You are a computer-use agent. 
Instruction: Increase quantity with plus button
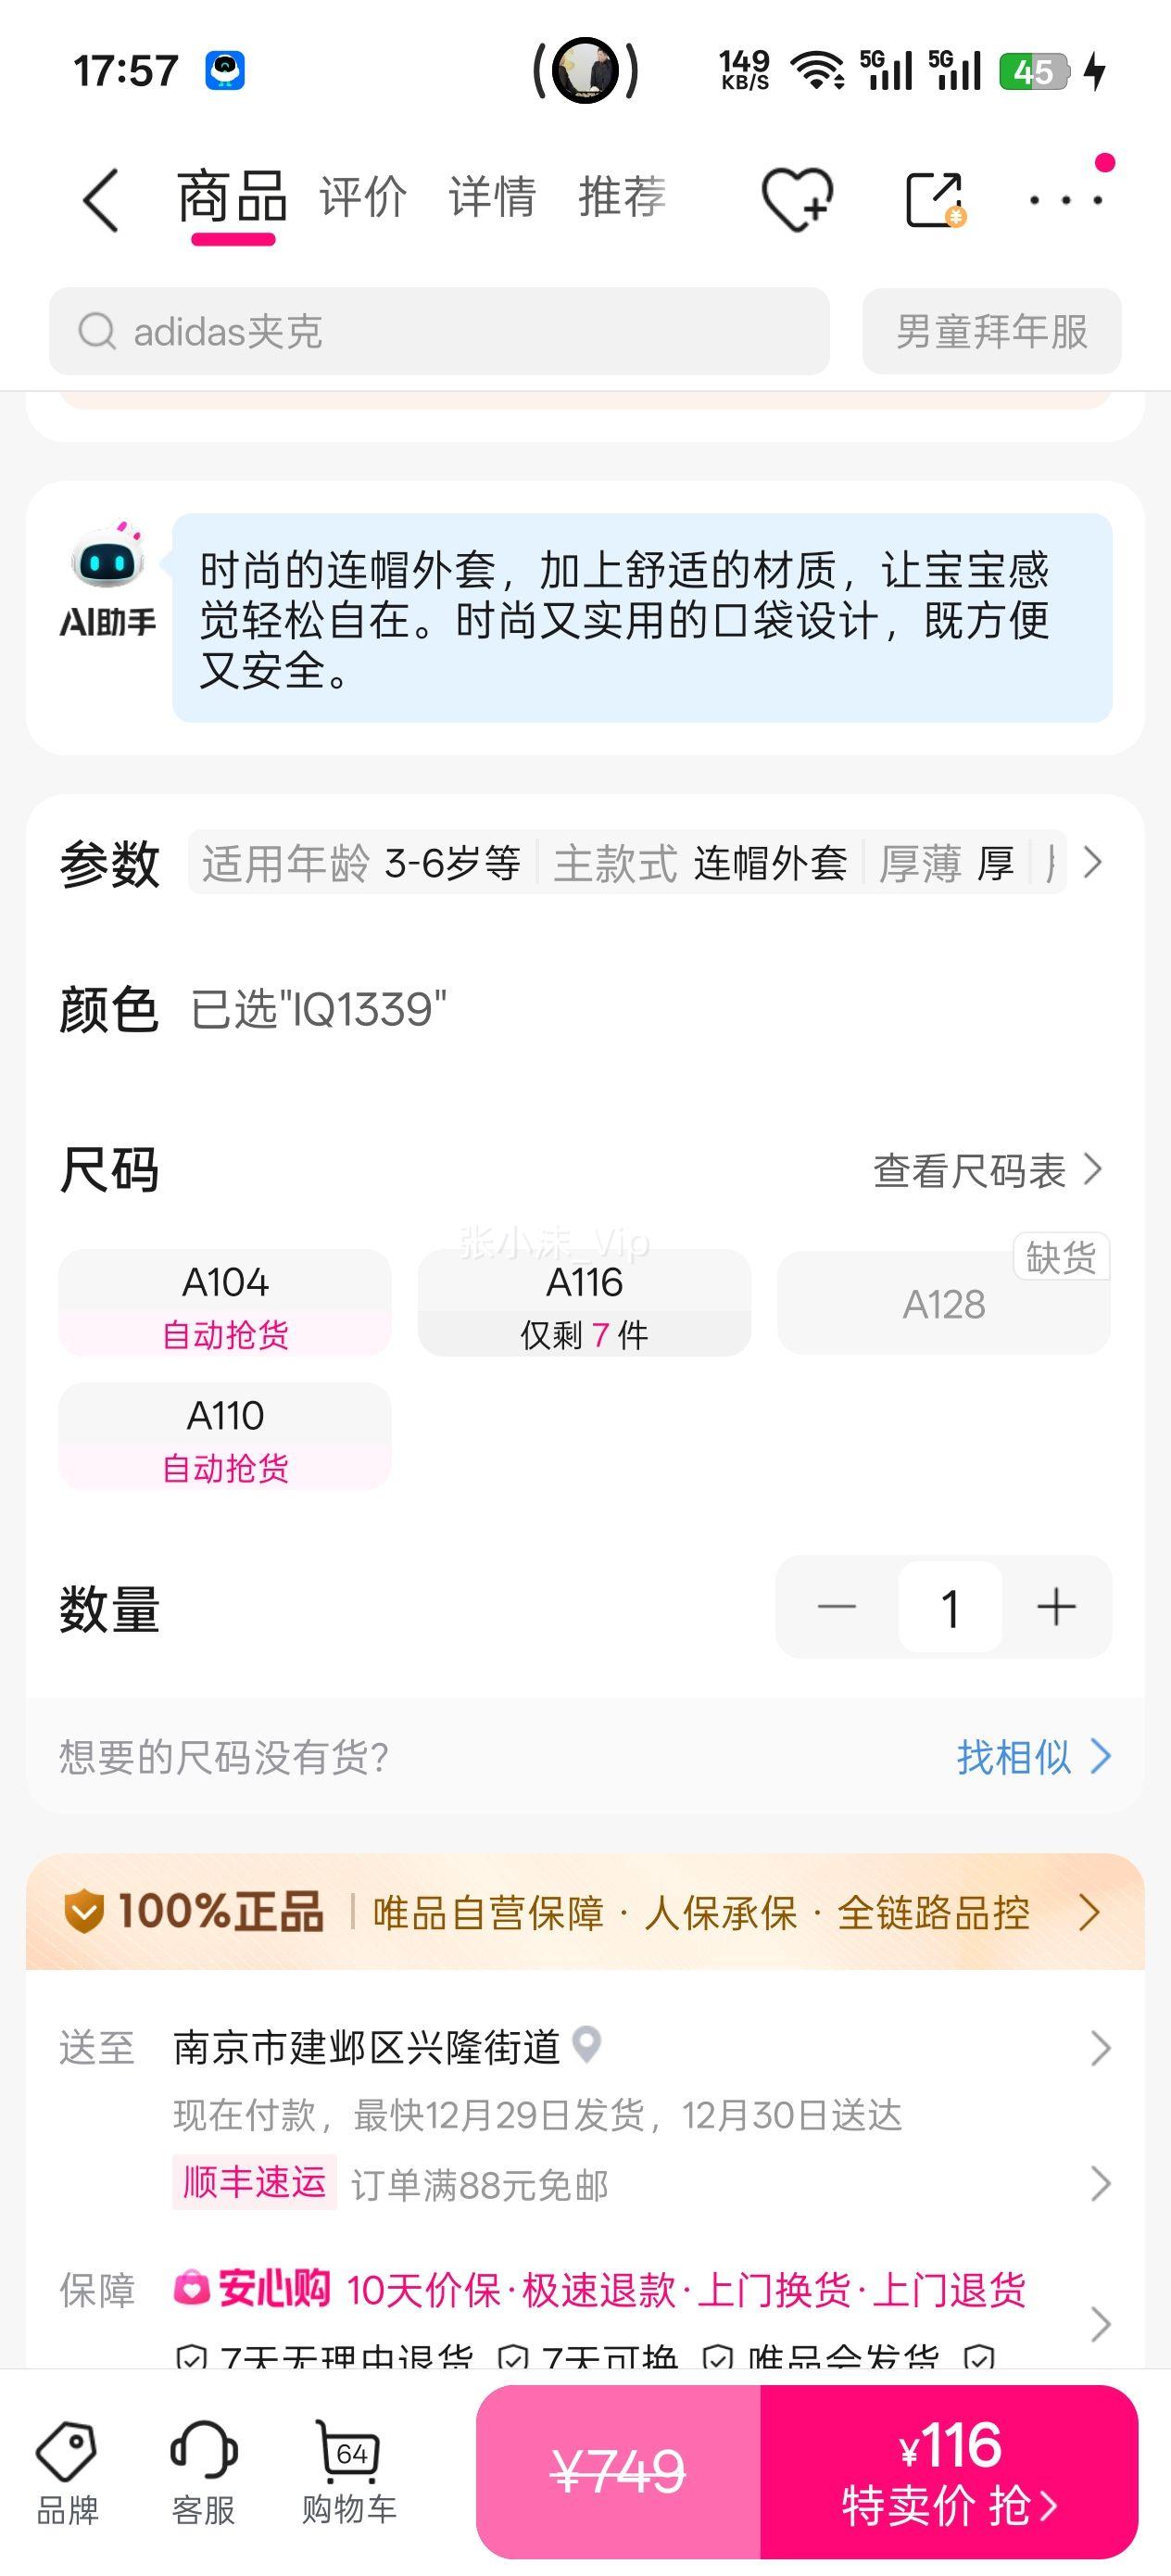[1056, 1608]
